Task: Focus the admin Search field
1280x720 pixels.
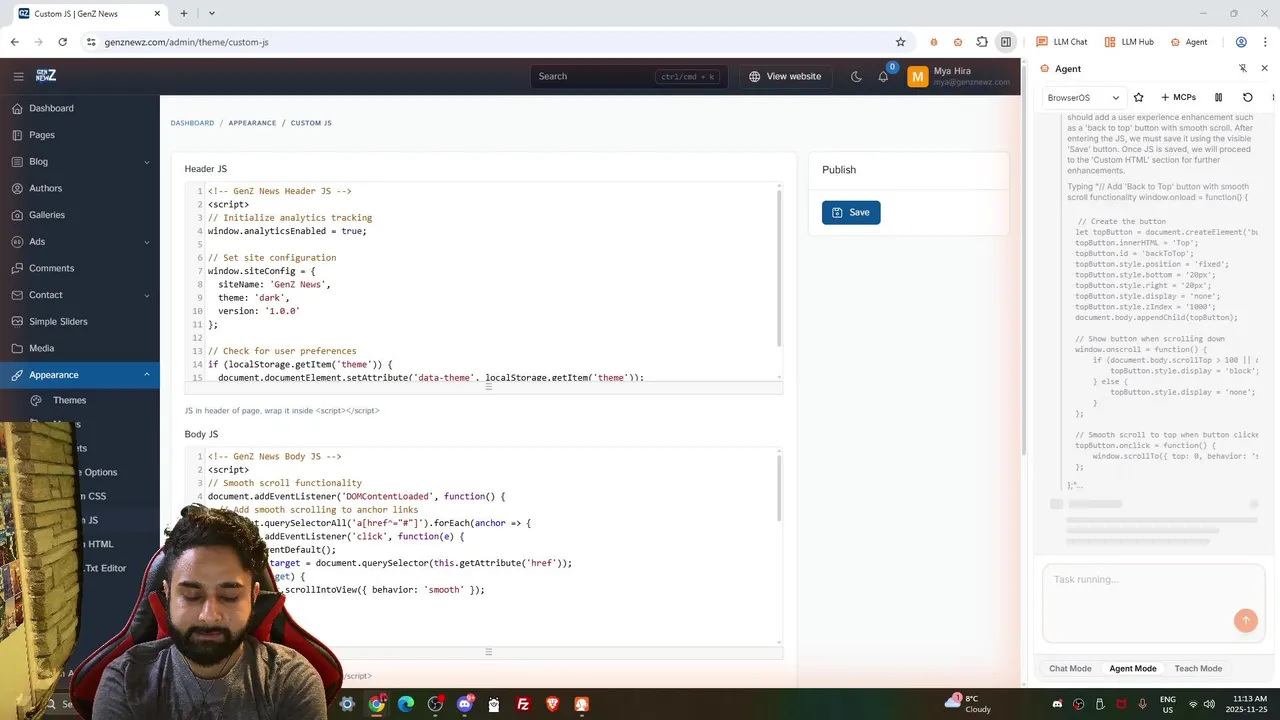Action: [627, 76]
